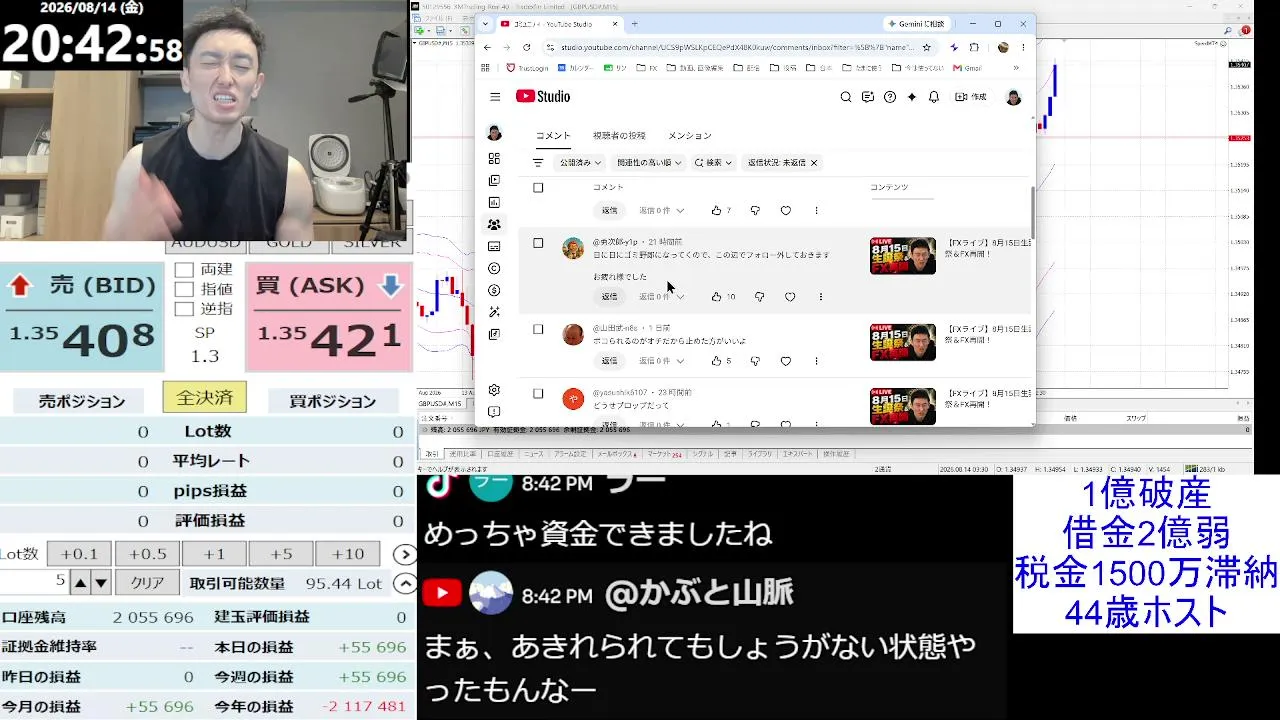Screen dimensions: 1280x720
Task: Tick the select-all comments checkbox
Action: point(538,187)
